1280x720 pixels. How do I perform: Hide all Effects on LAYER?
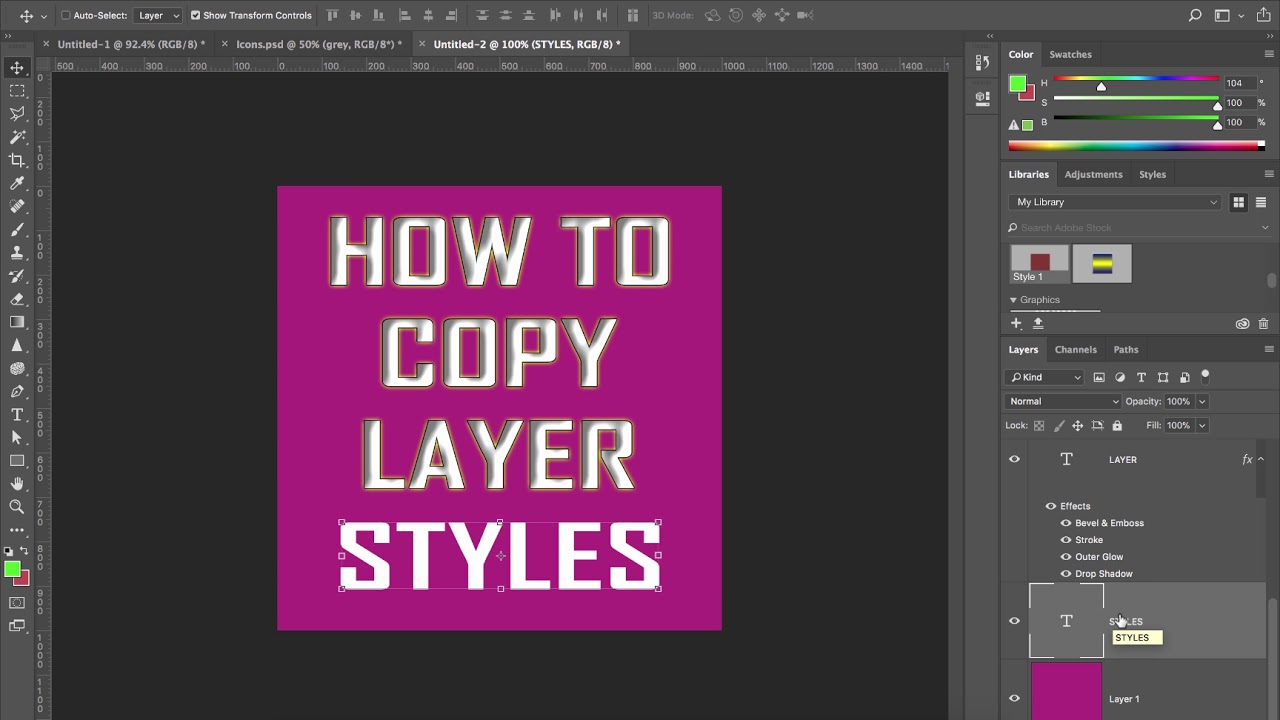click(1051, 506)
